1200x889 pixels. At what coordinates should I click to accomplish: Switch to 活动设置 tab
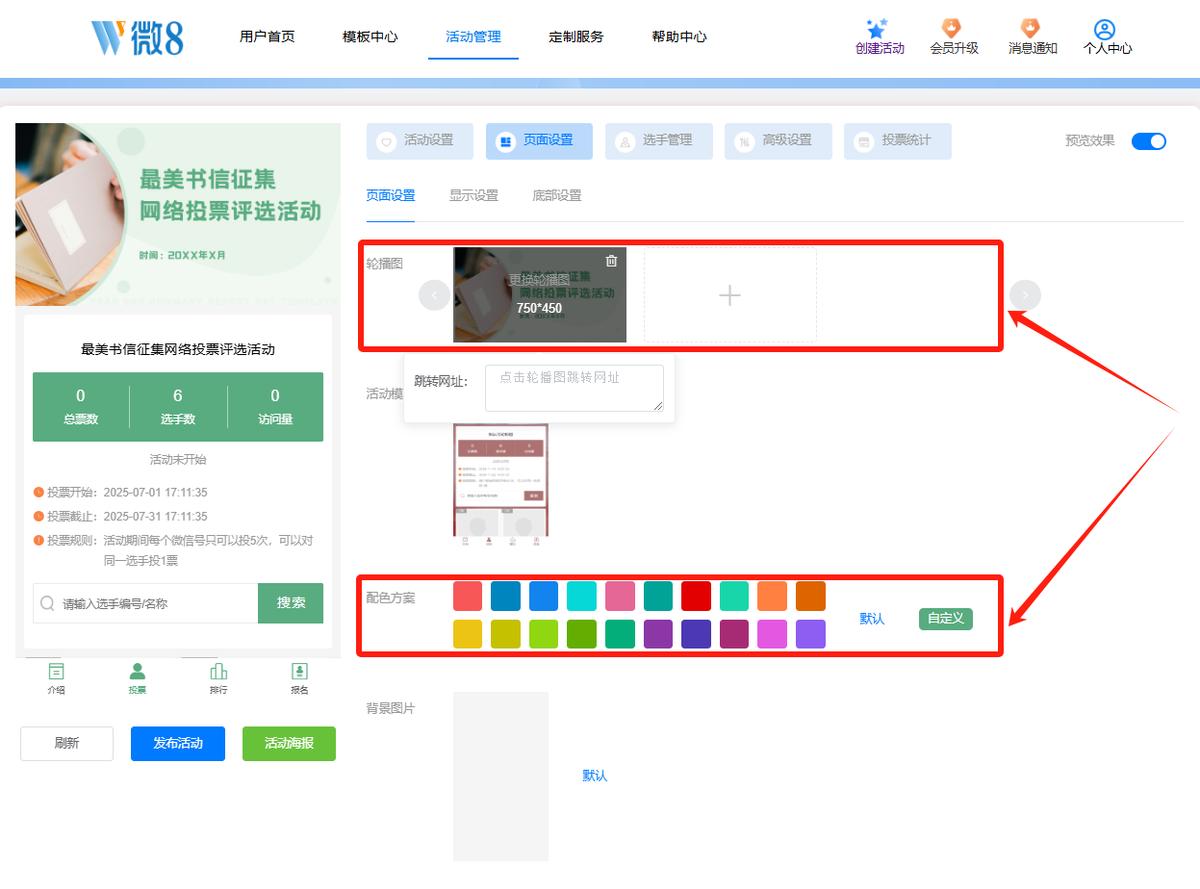click(420, 141)
